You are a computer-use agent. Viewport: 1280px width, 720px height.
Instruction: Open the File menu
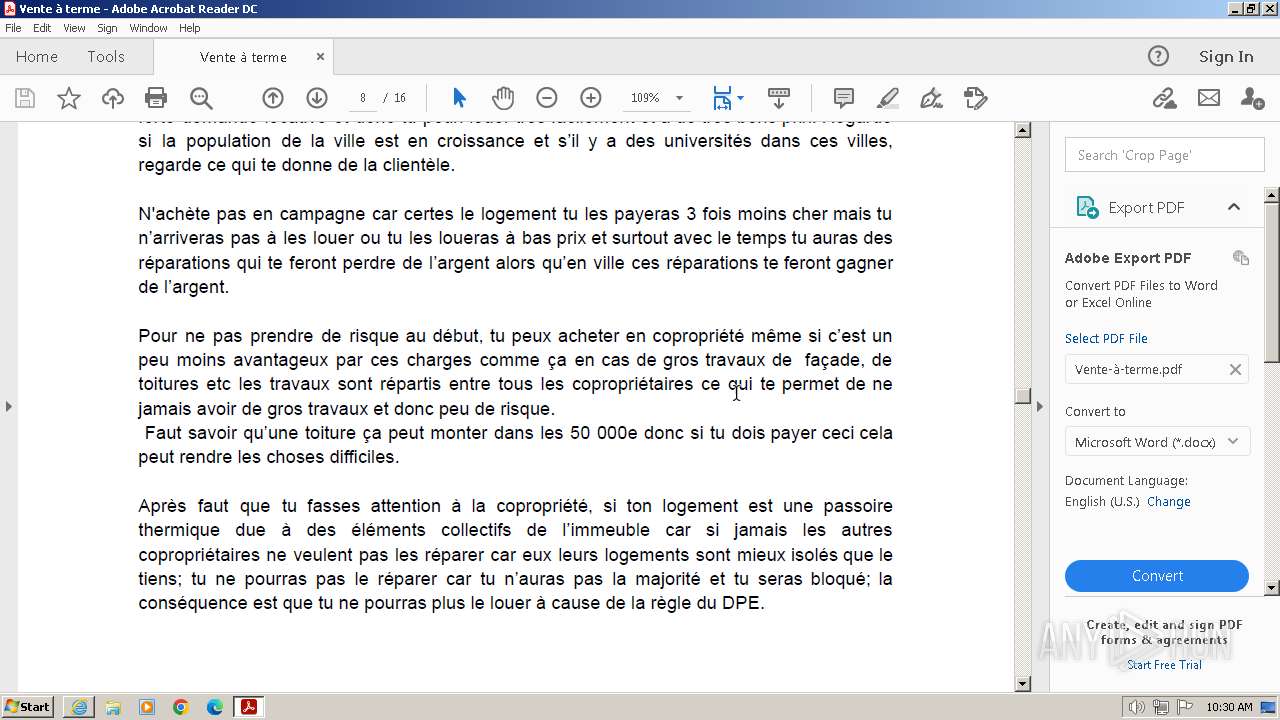13,28
